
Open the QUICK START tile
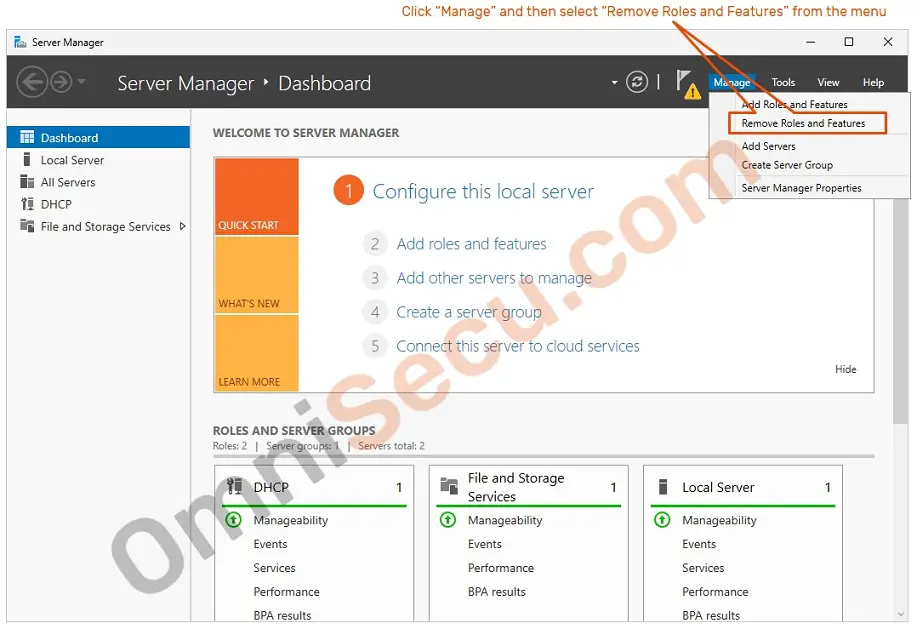257,196
